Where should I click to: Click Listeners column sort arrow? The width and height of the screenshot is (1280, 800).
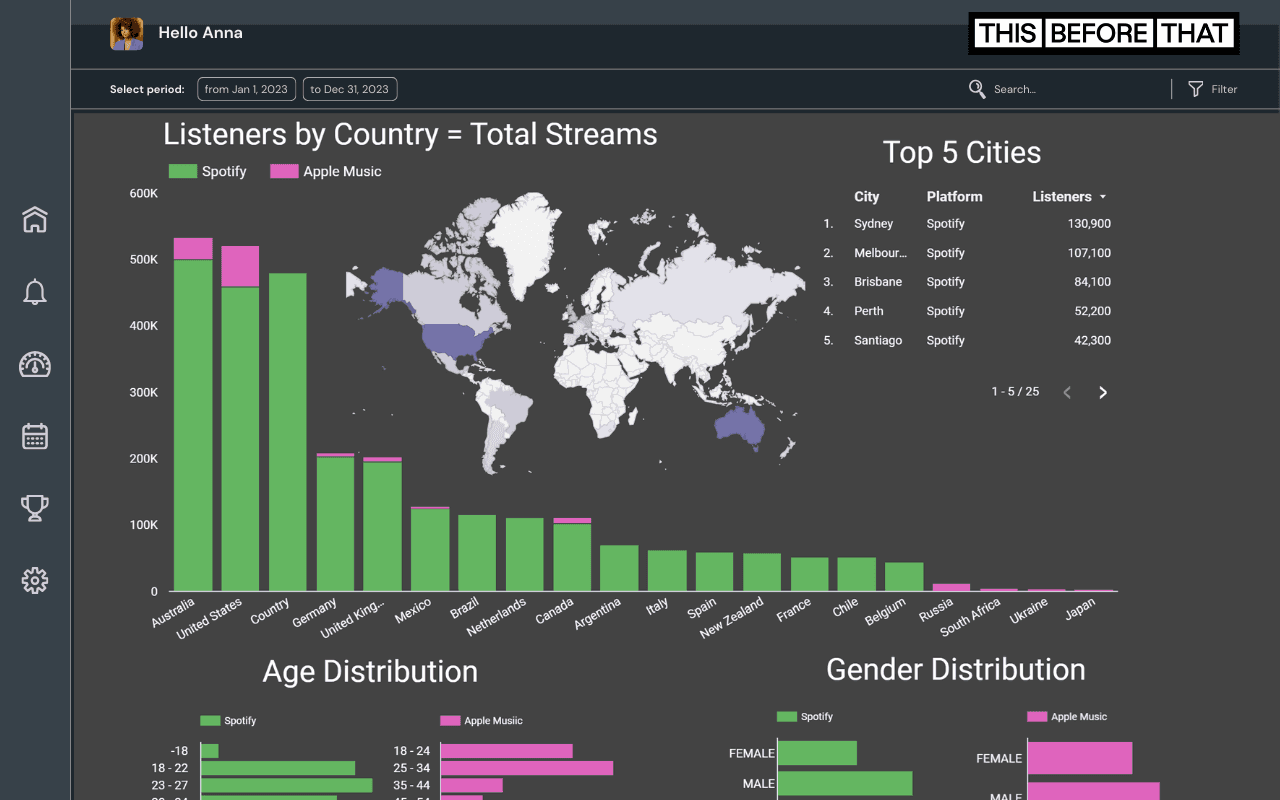[x=1103, y=197]
